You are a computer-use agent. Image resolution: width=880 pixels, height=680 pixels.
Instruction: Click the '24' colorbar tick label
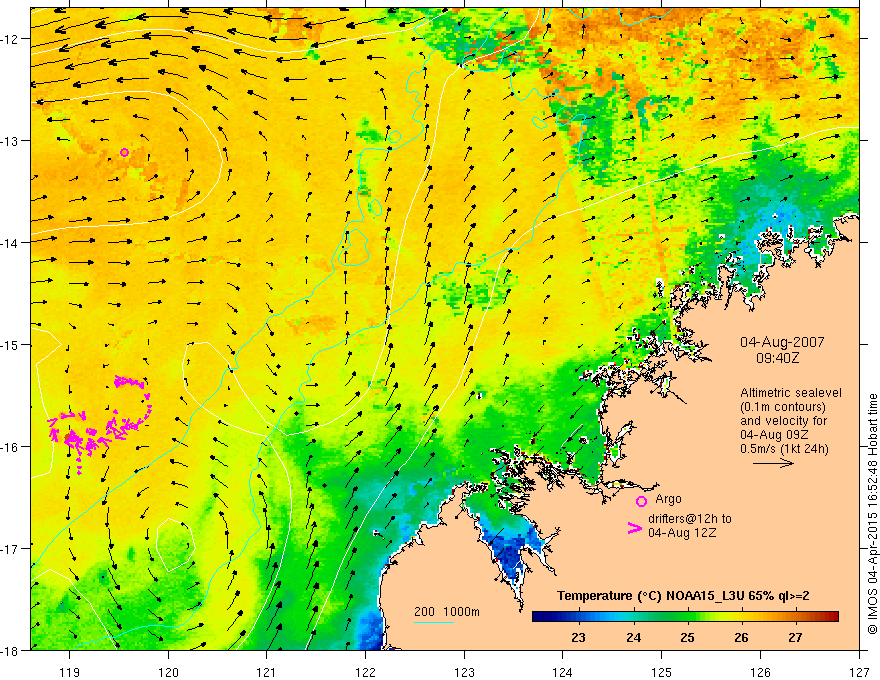point(634,637)
